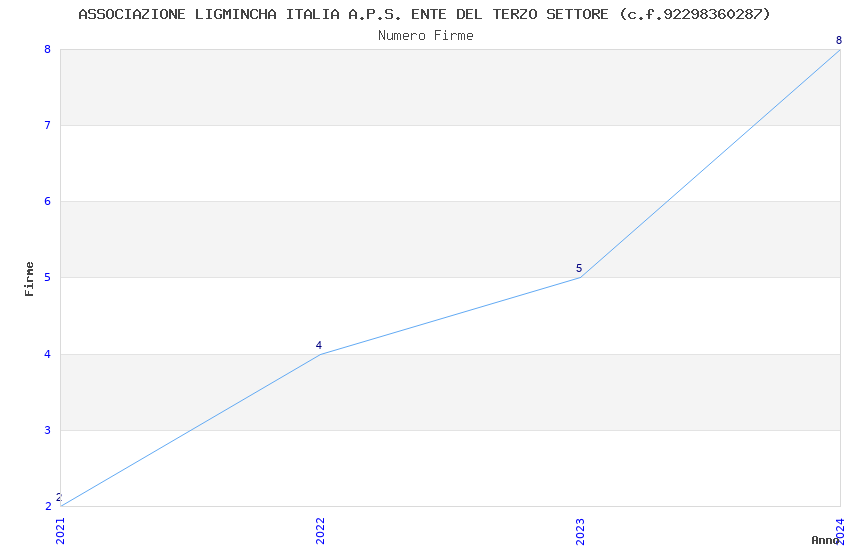This screenshot has width=850, height=550.
Task: Click y-axis tick value 3
Action: [x=48, y=430]
